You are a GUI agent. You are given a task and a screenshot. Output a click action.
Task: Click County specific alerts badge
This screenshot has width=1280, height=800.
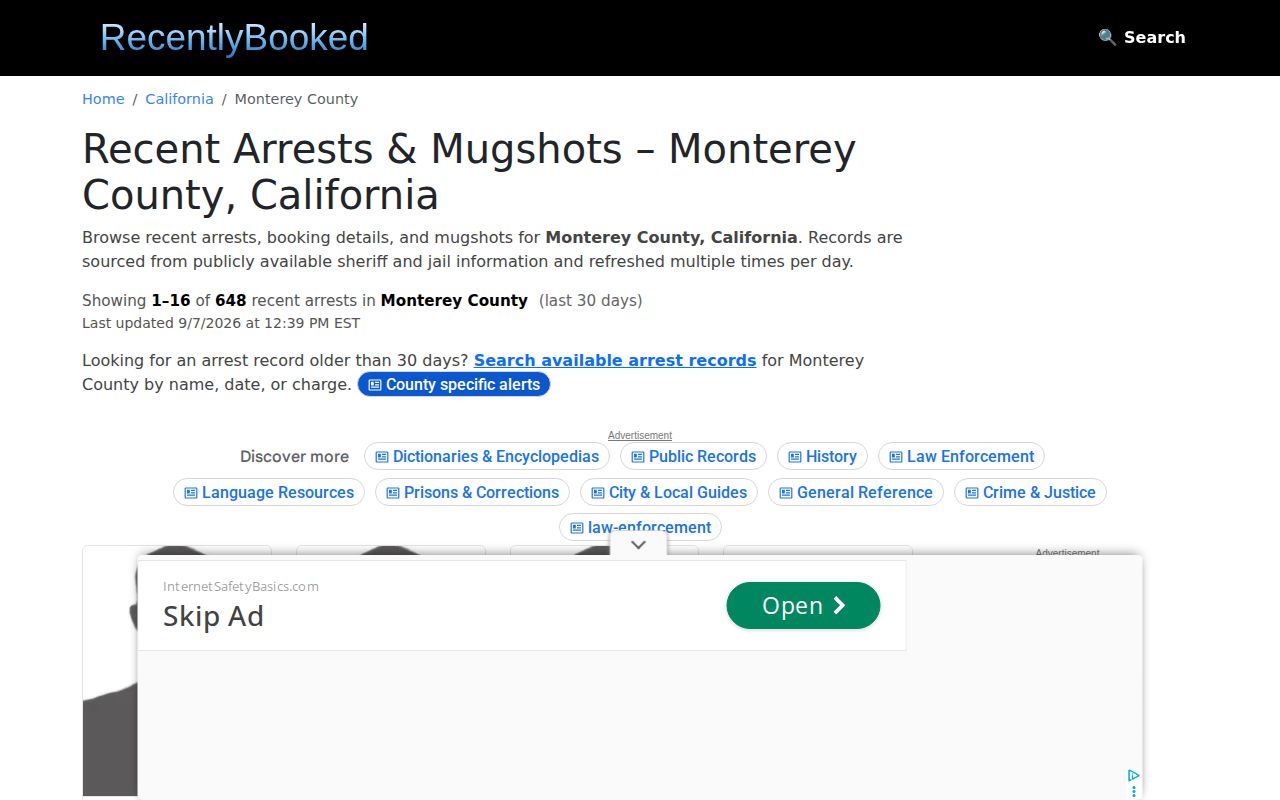pyautogui.click(x=454, y=385)
